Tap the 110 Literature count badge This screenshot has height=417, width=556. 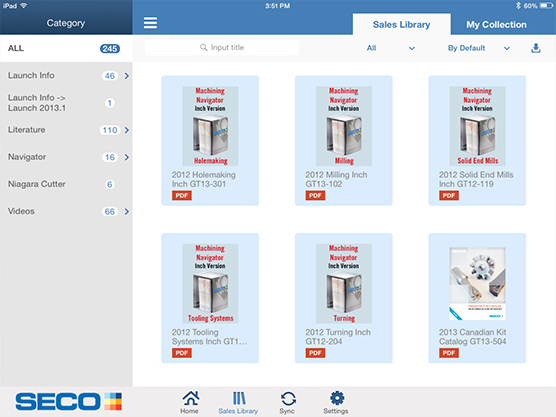[x=110, y=130]
